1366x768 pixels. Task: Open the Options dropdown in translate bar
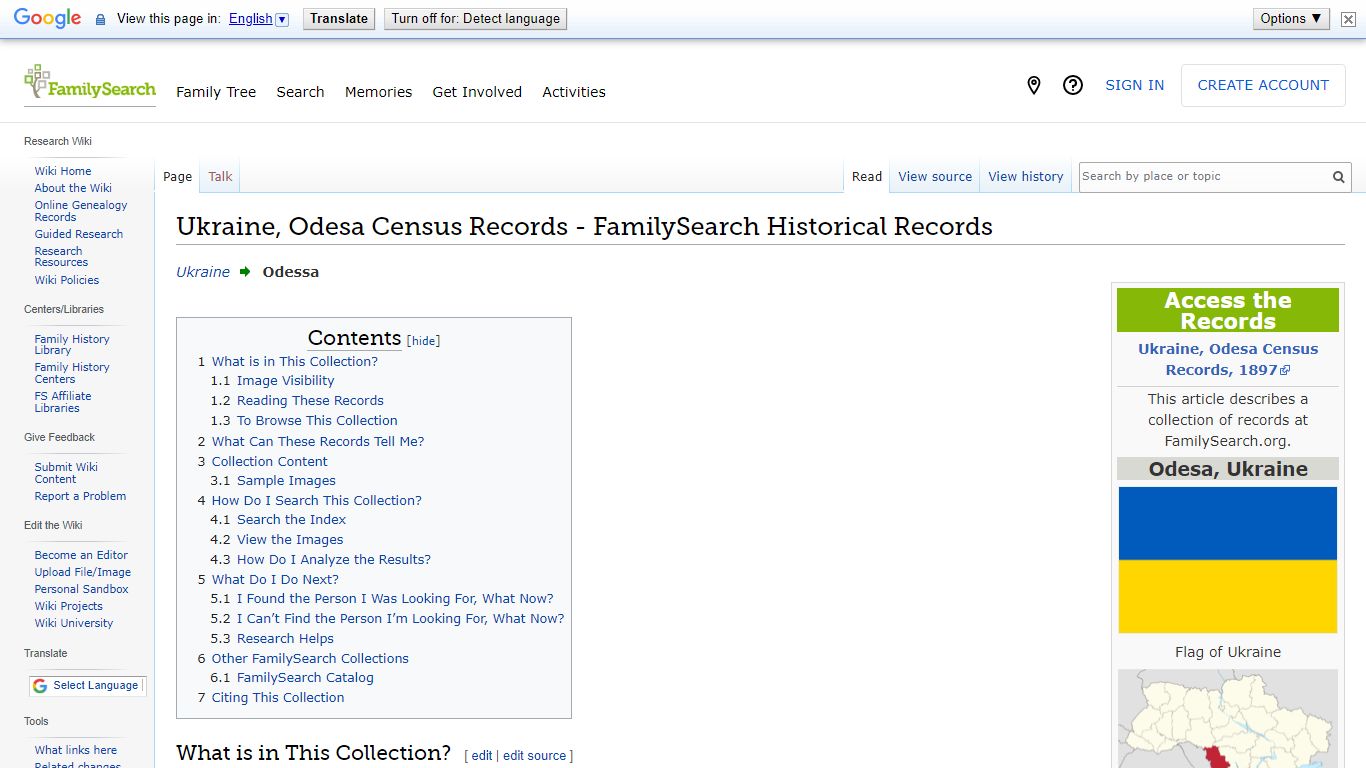(x=1291, y=18)
